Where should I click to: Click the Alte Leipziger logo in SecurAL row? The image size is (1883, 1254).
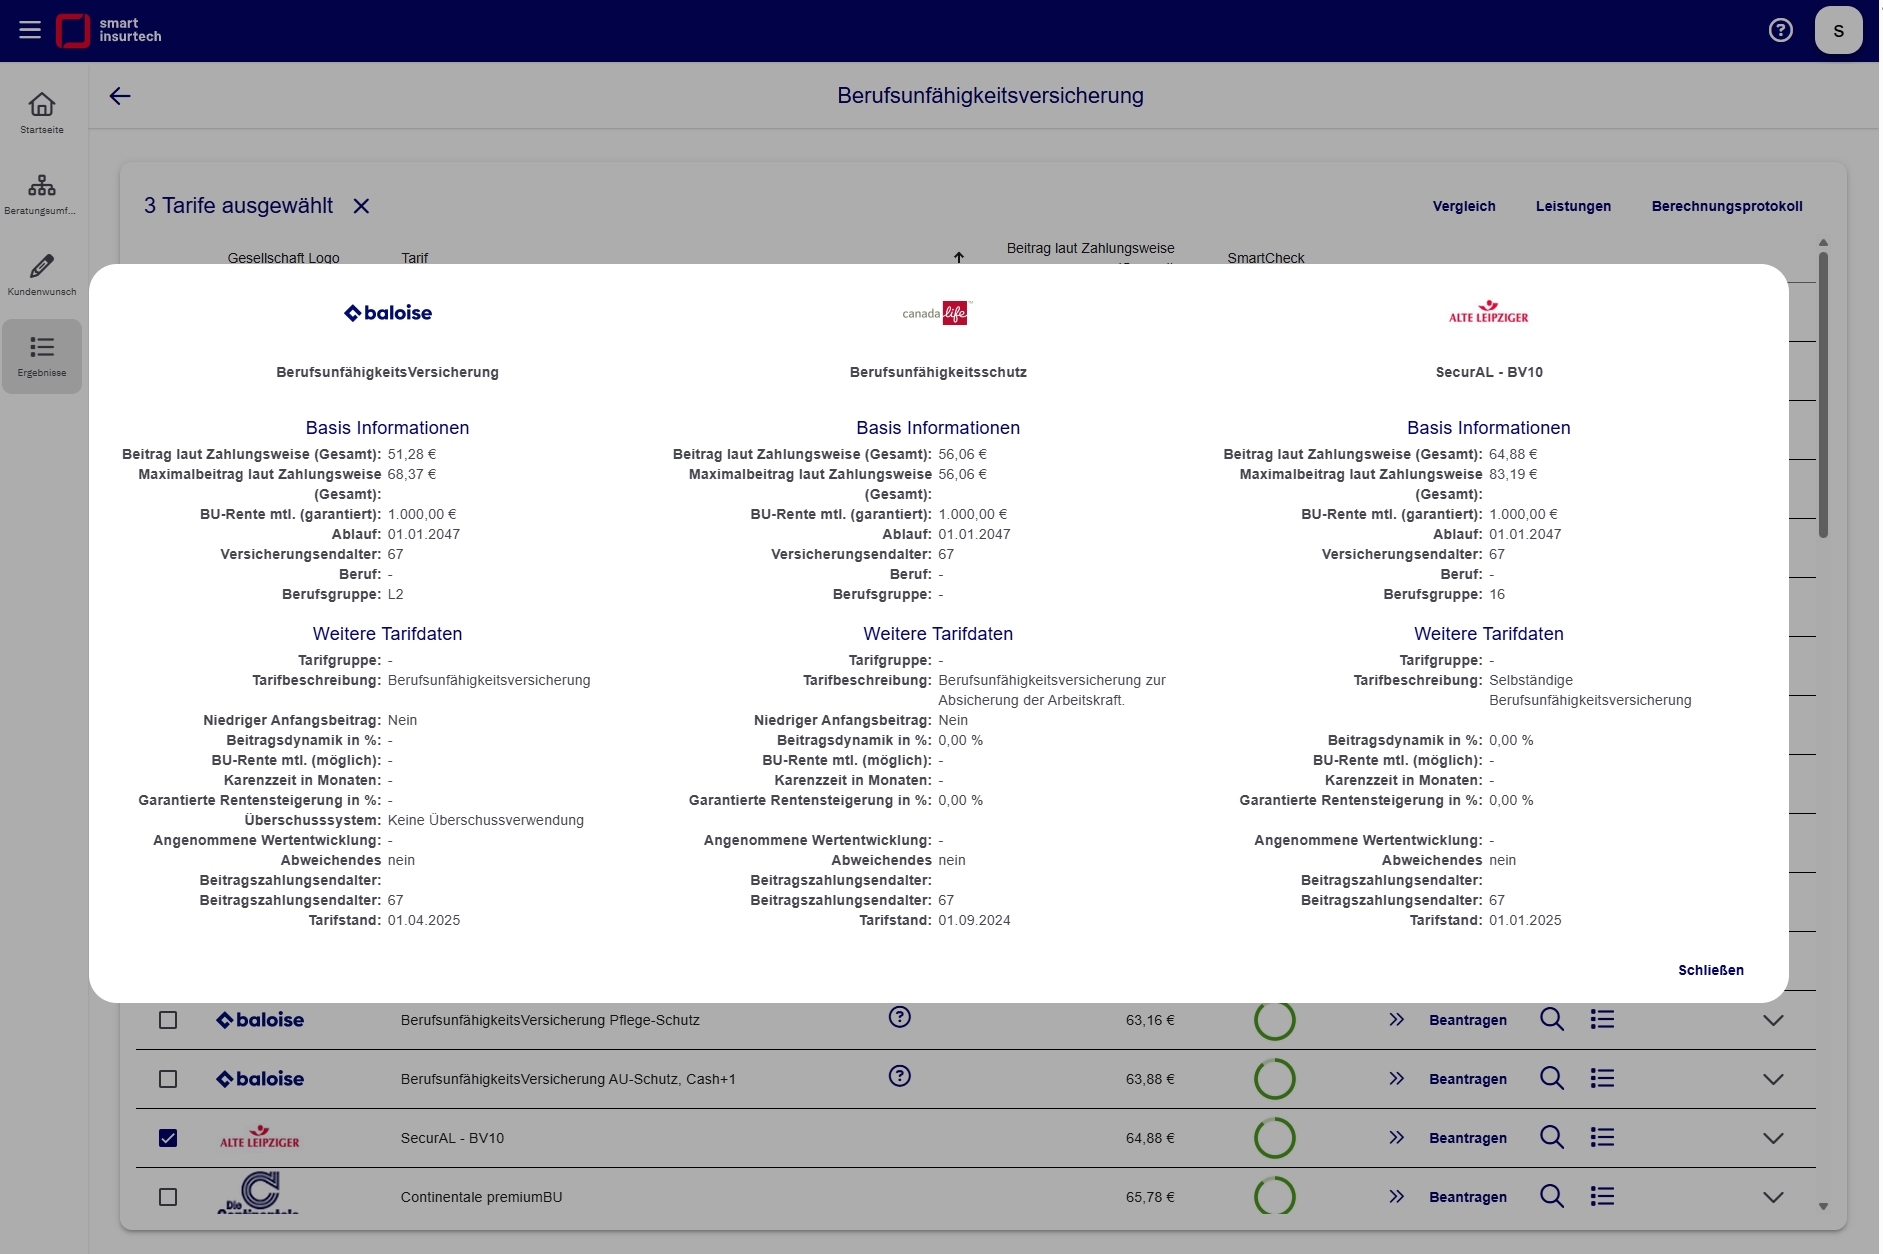260,1137
